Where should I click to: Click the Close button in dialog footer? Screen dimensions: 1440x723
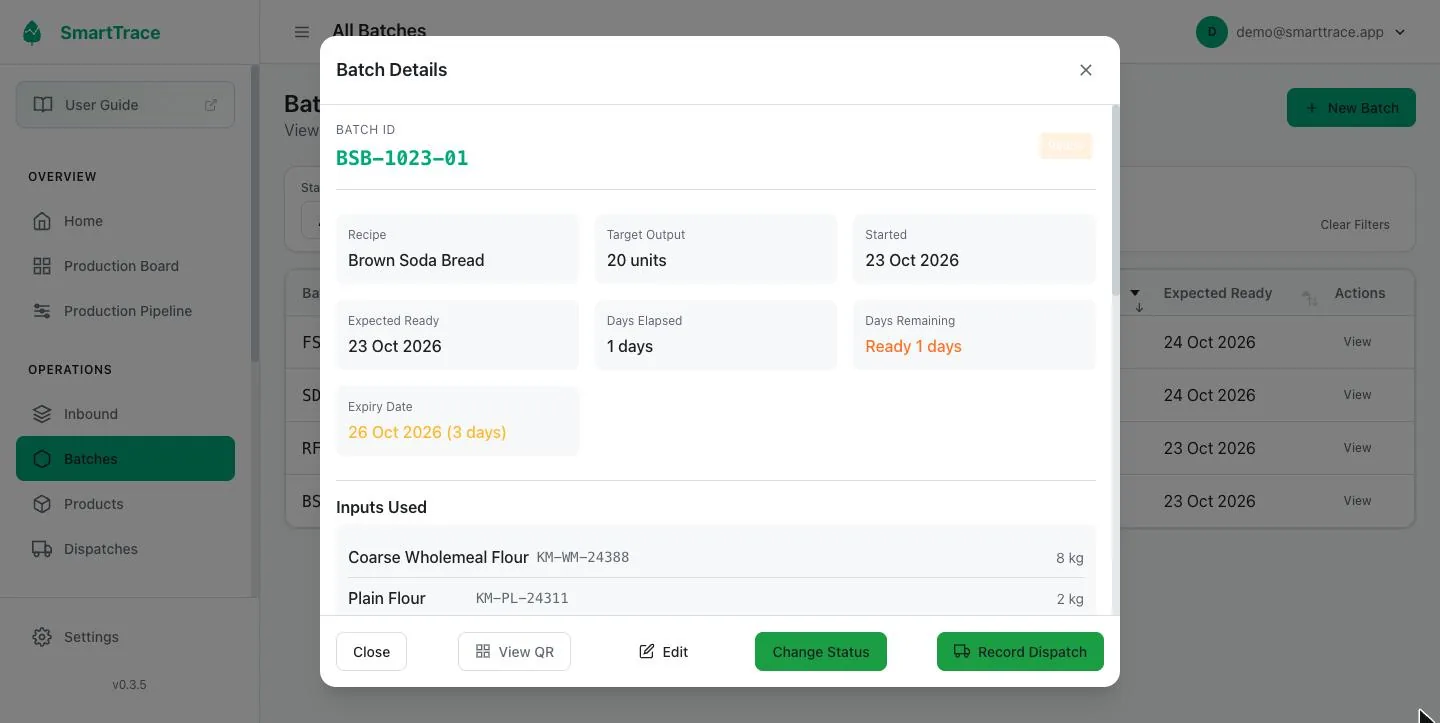(x=371, y=651)
